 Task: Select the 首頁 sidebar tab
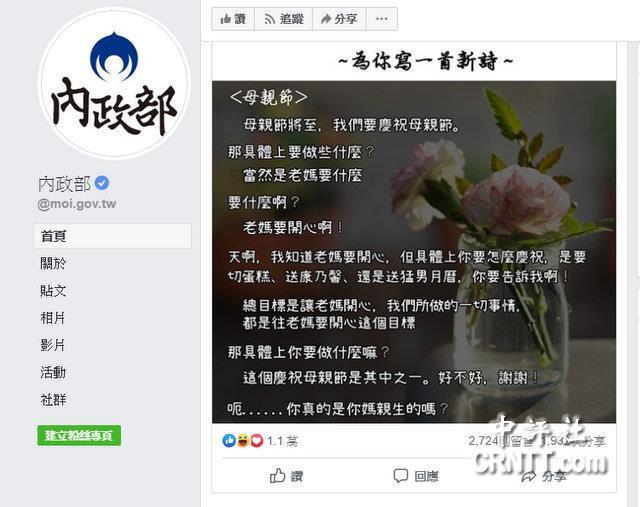coord(112,236)
